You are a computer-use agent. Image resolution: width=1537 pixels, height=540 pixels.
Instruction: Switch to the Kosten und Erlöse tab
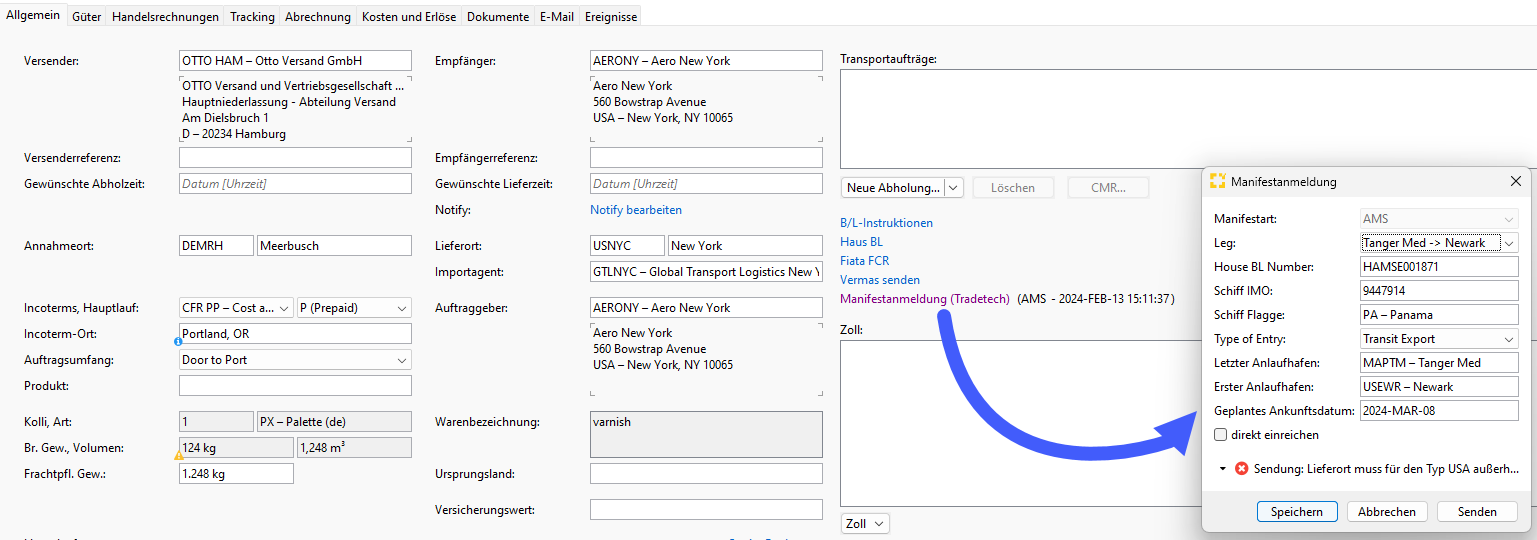pos(408,16)
